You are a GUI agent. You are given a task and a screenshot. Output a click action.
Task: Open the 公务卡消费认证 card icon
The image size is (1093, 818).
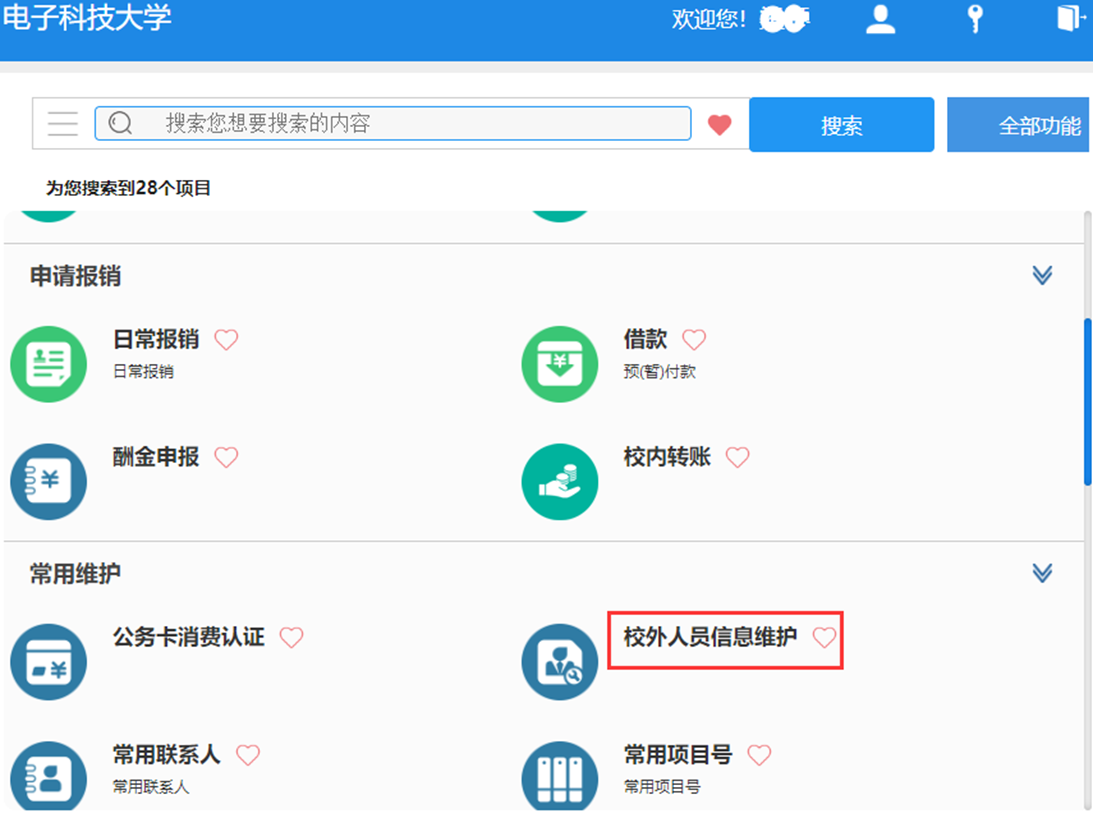(49, 662)
